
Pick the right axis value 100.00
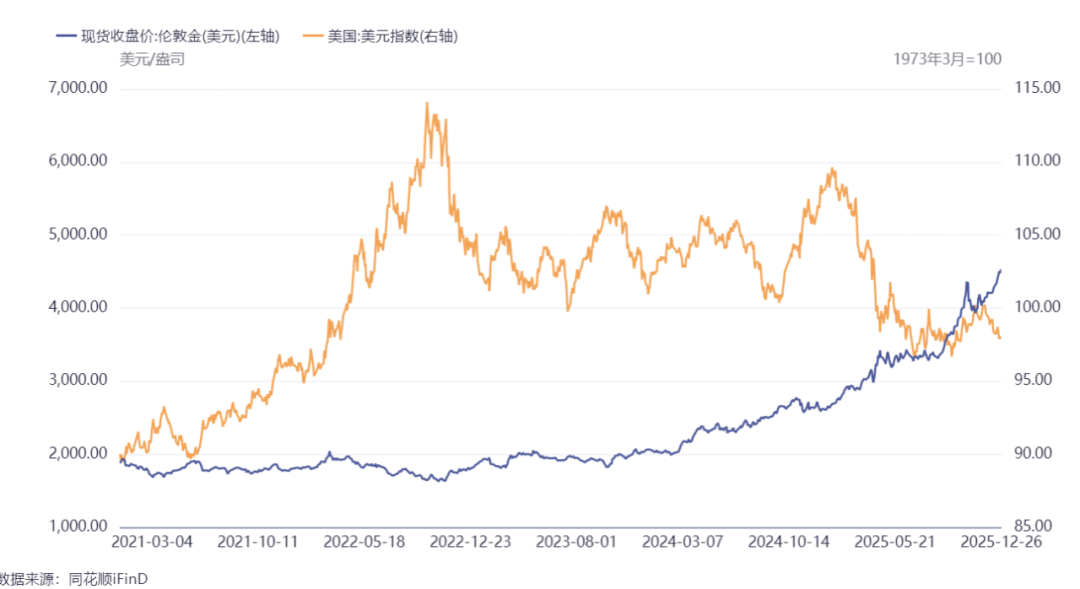point(1037,307)
